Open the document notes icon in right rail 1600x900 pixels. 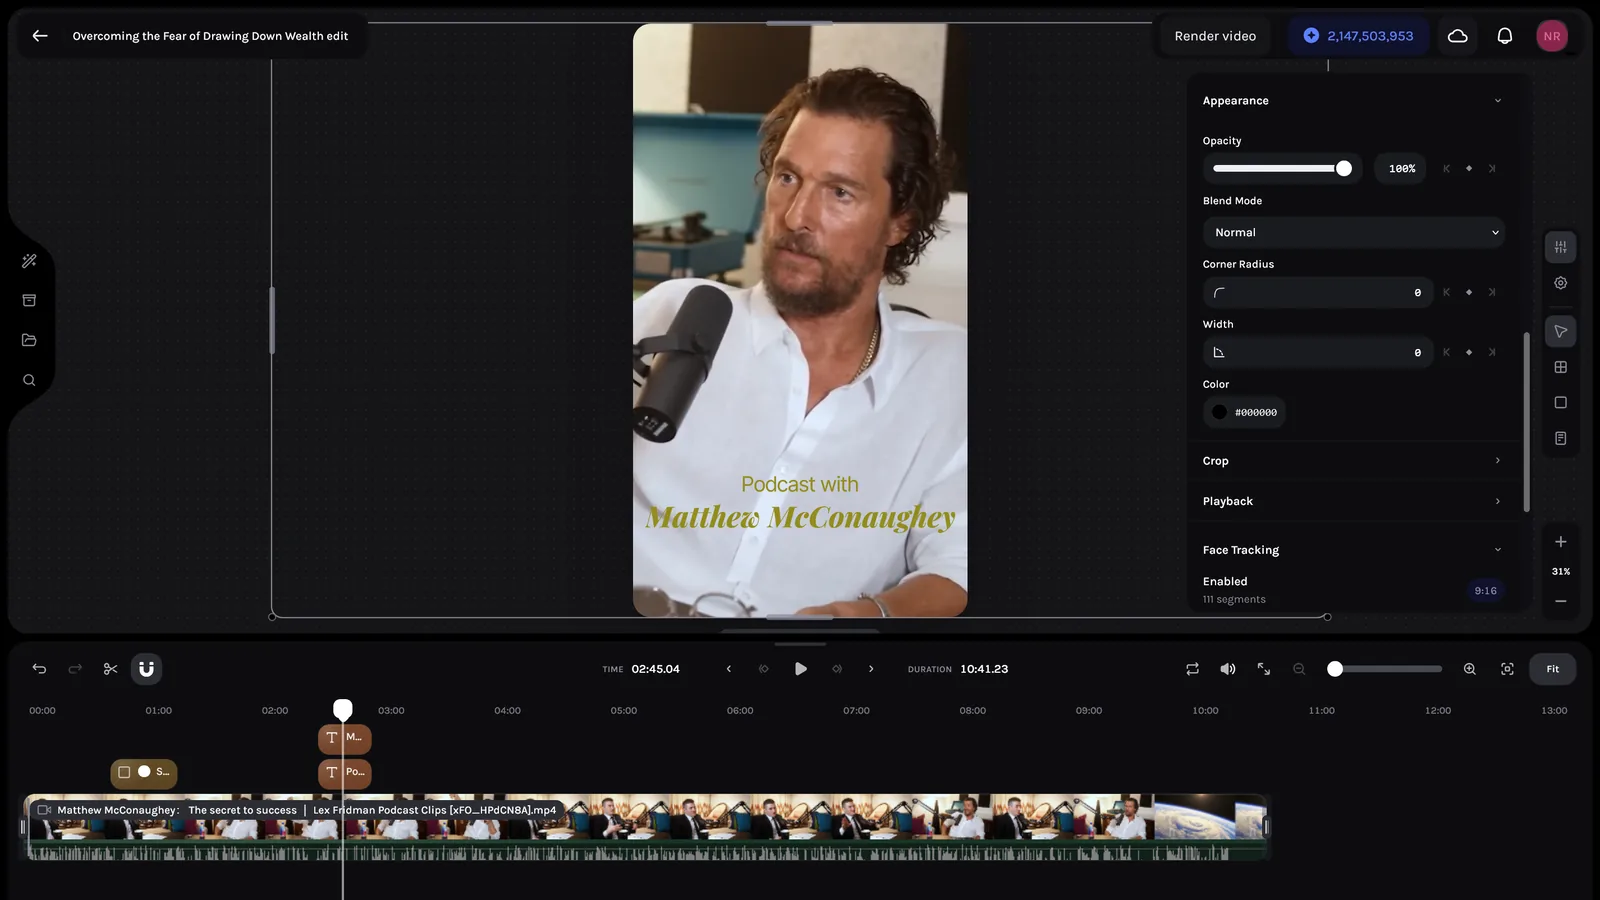click(x=1561, y=438)
